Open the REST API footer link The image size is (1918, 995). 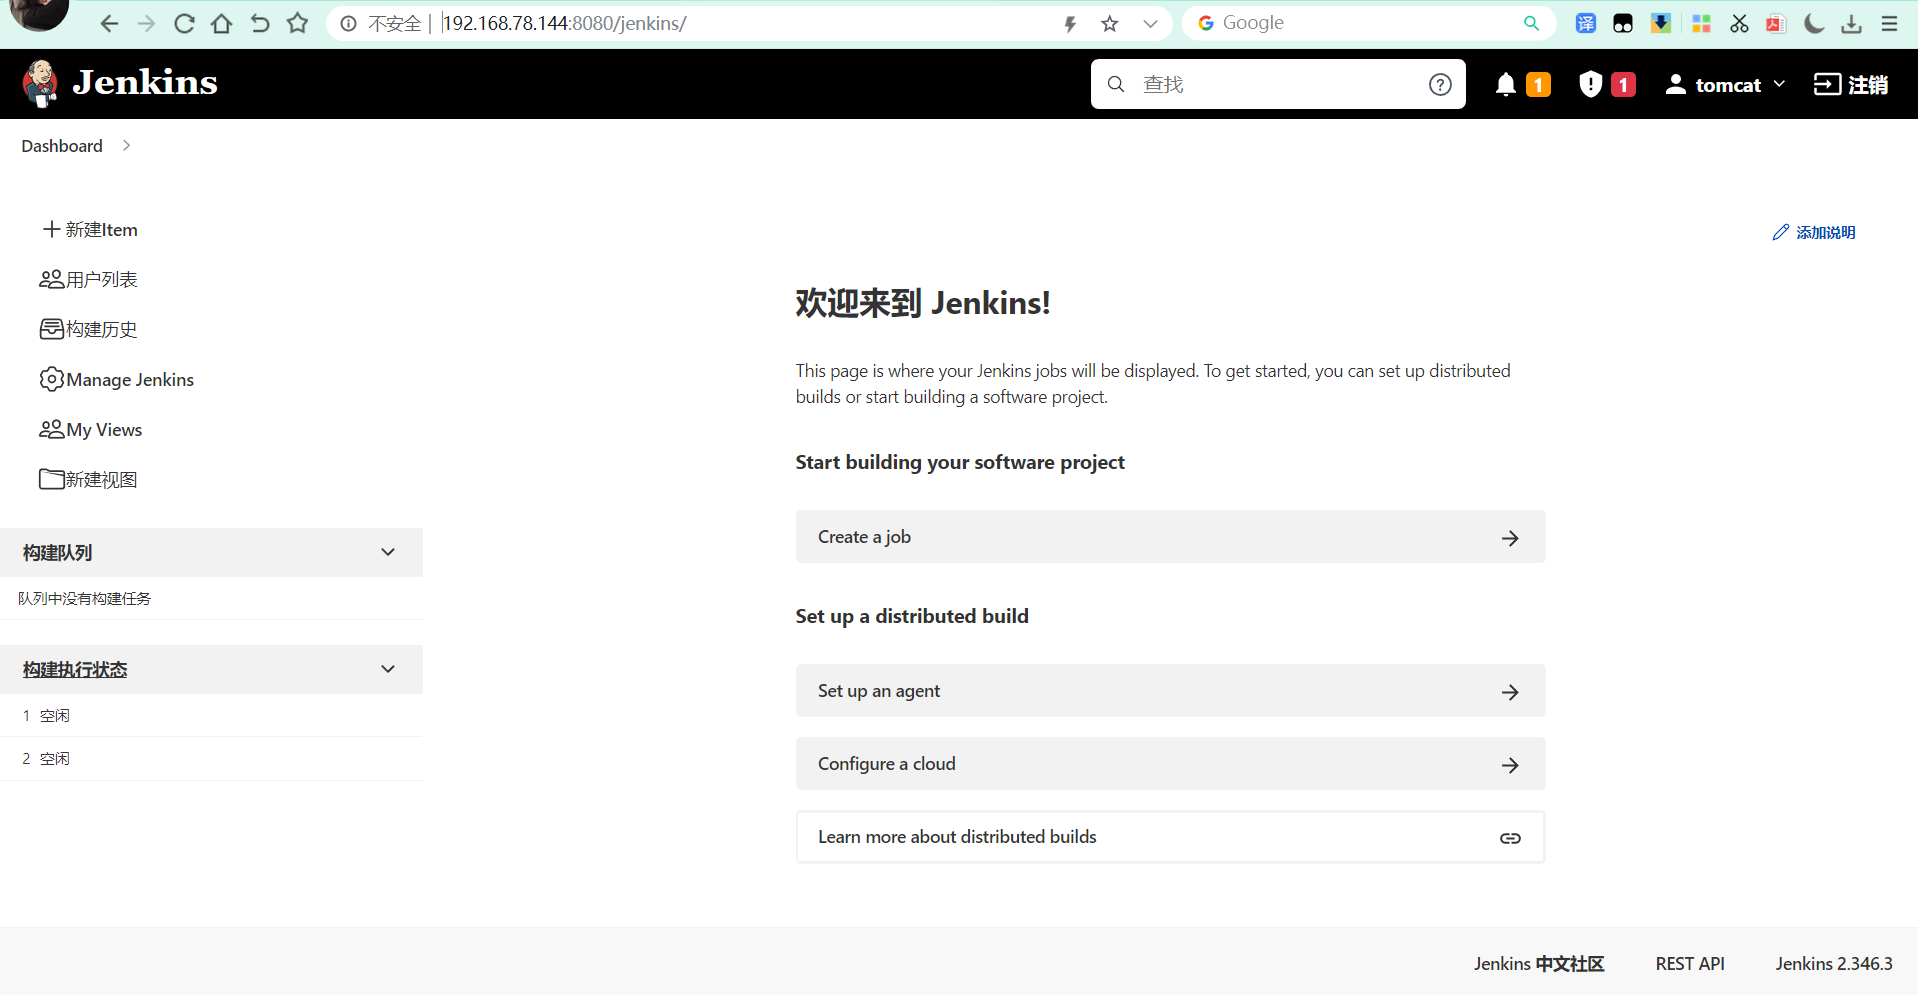pos(1690,964)
